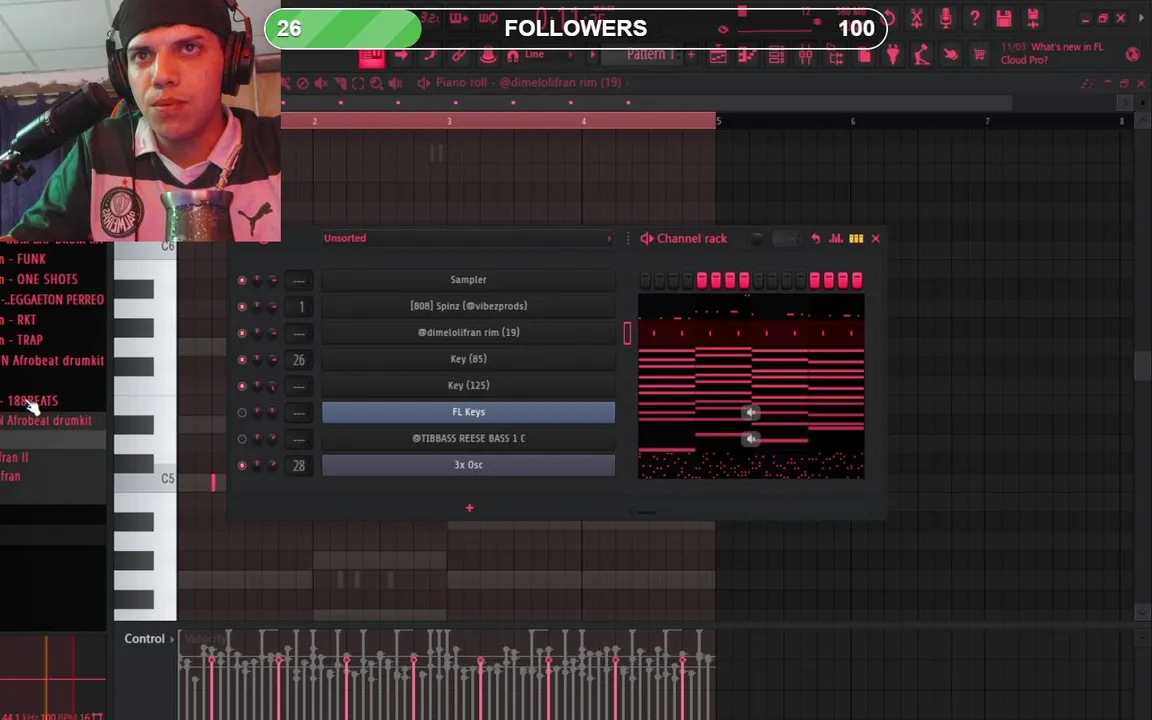Mute the Key (125) channel

click(x=242, y=386)
